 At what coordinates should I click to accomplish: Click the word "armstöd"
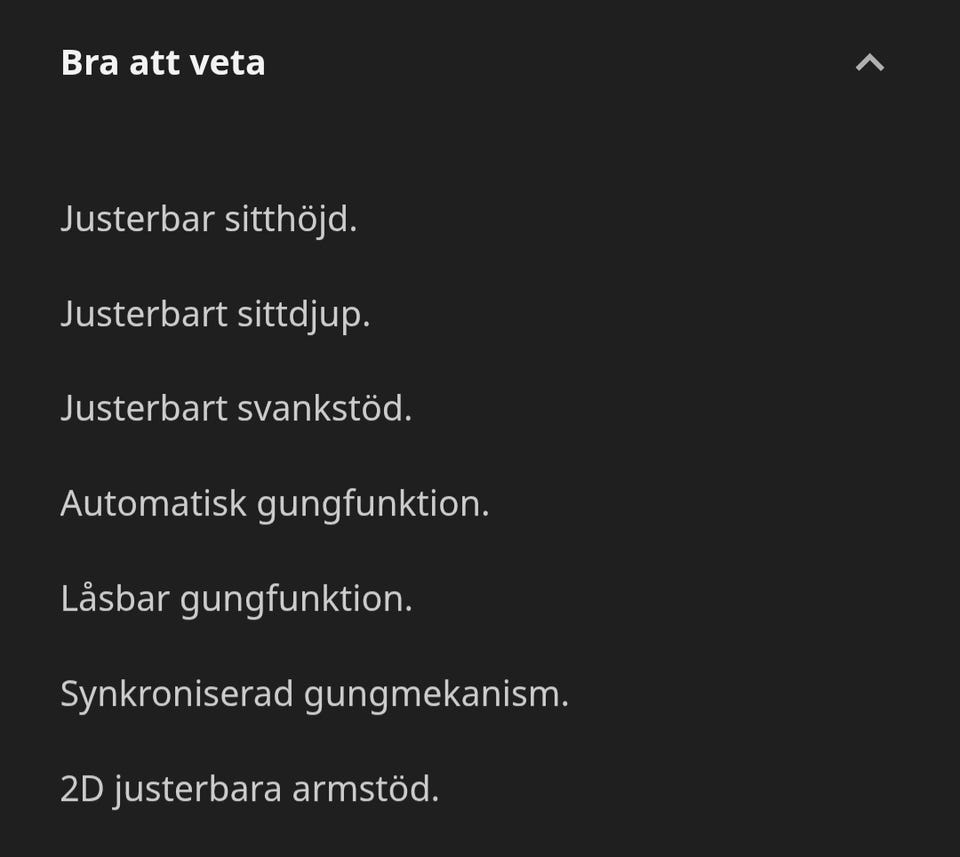click(x=365, y=789)
